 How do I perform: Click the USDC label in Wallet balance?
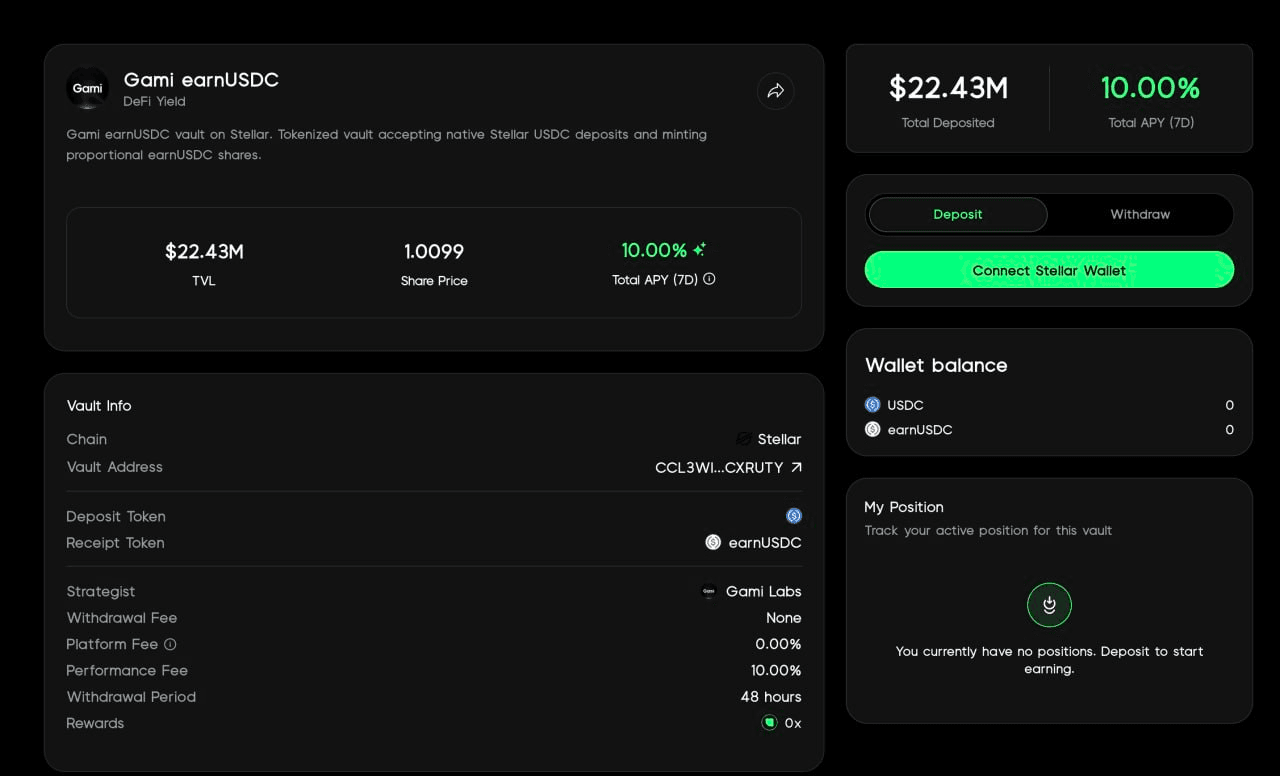pos(905,405)
